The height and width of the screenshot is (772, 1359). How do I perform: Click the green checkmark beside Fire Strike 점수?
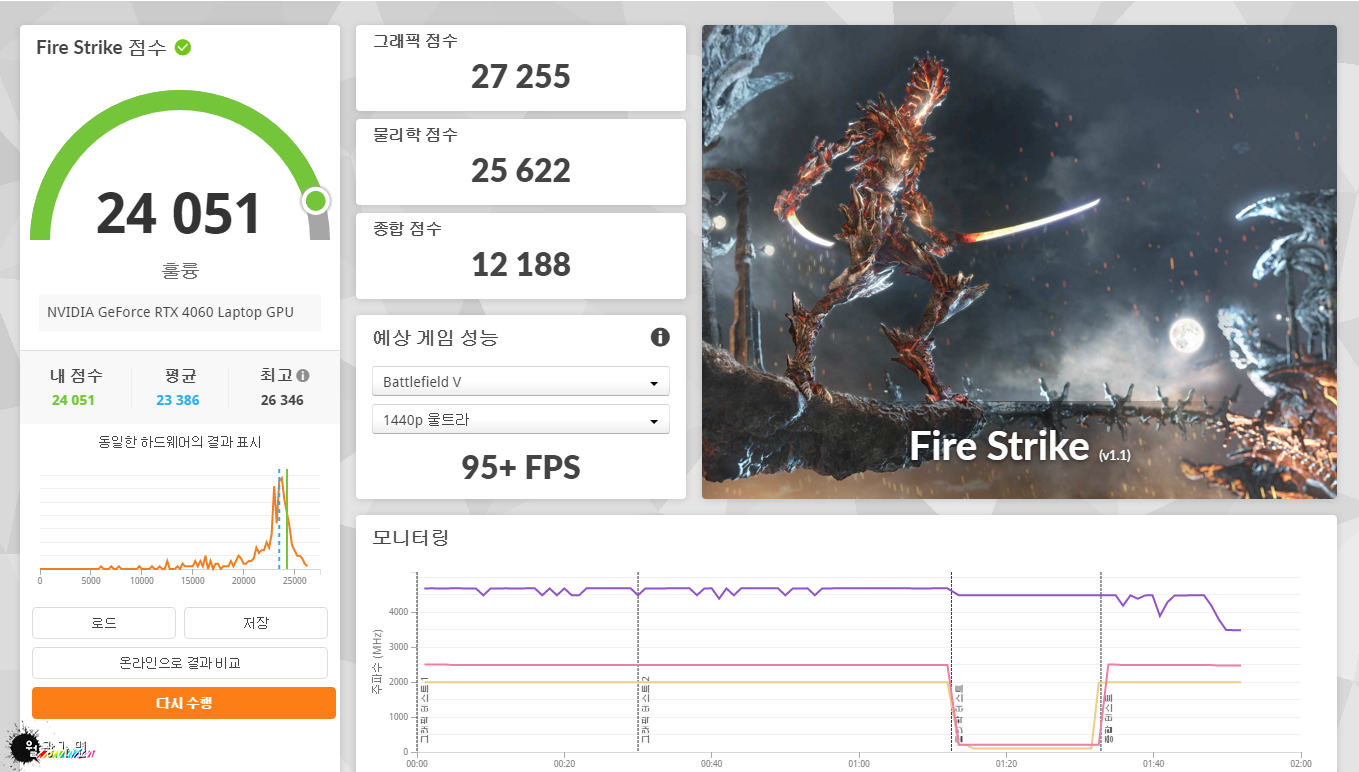(183, 47)
